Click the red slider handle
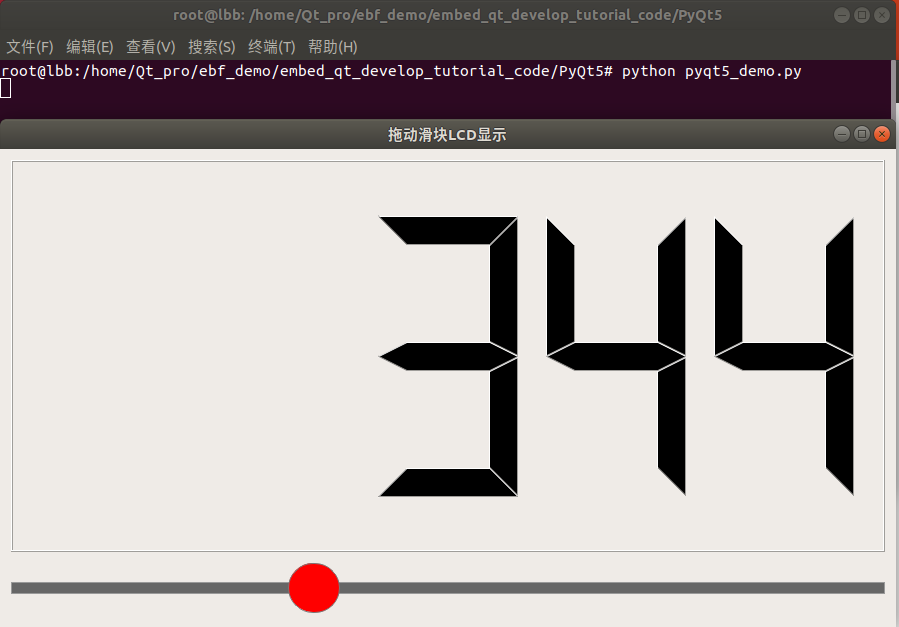Image resolution: width=899 pixels, height=627 pixels. pyautogui.click(x=314, y=587)
